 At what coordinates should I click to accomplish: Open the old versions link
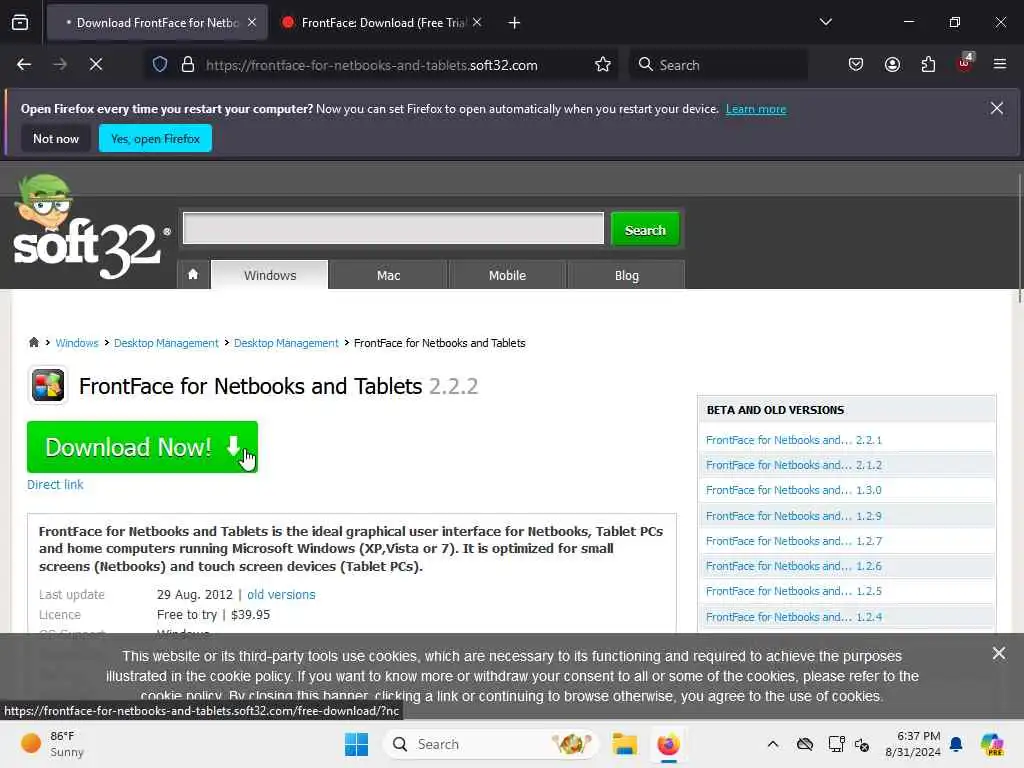tap(281, 594)
